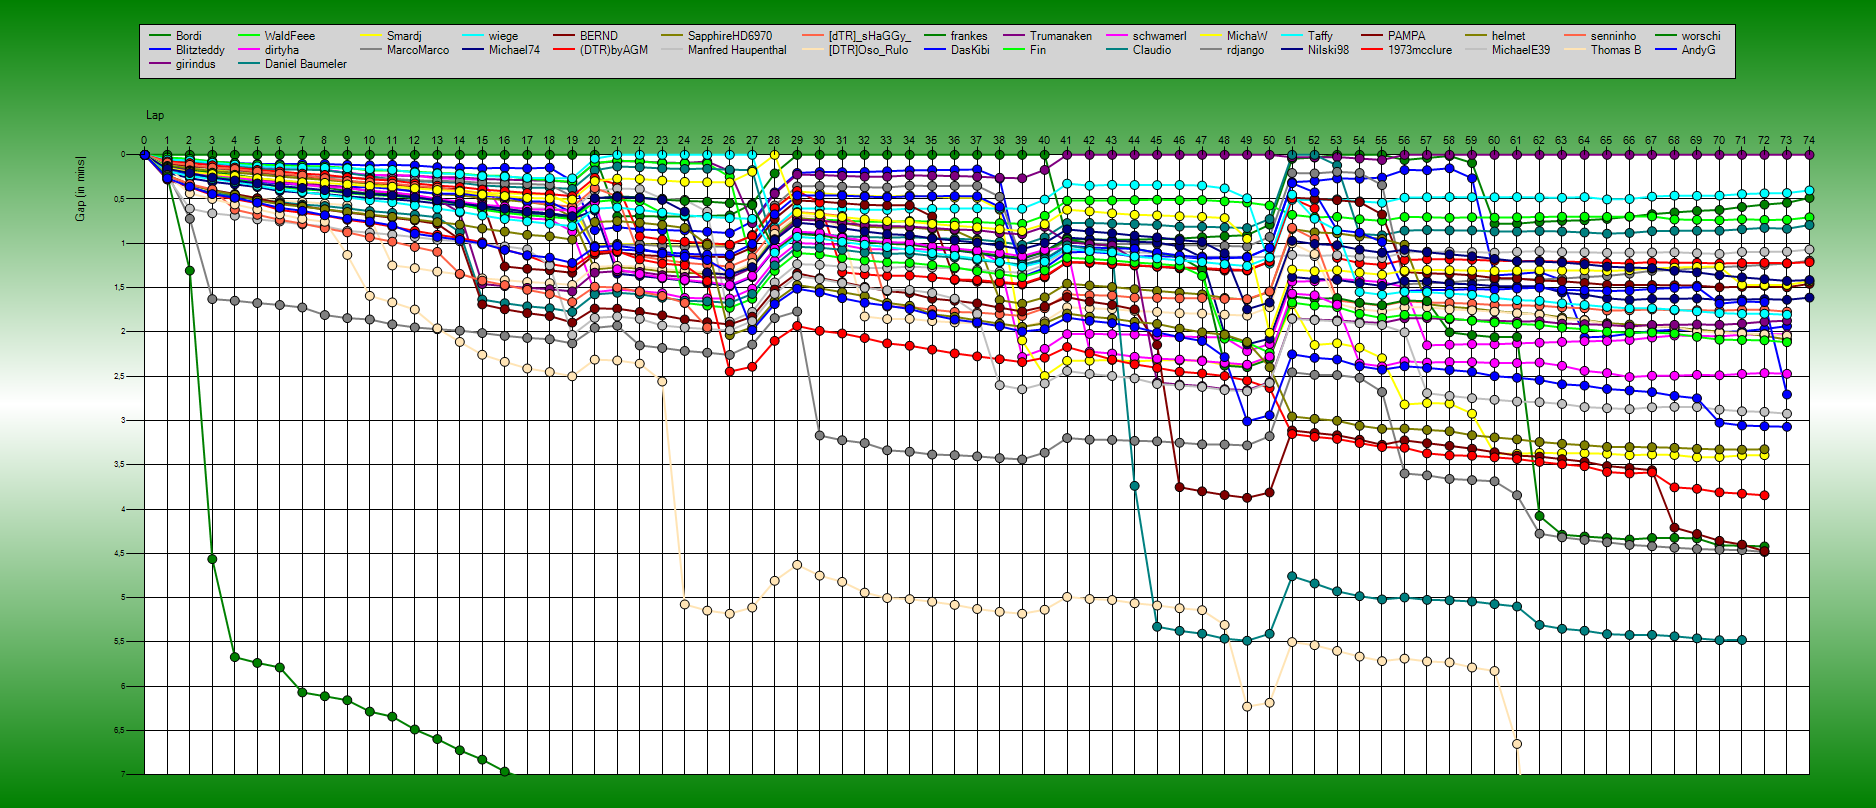1876x808 pixels.
Task: Click Michael74 in the legend
Action: [x=513, y=50]
